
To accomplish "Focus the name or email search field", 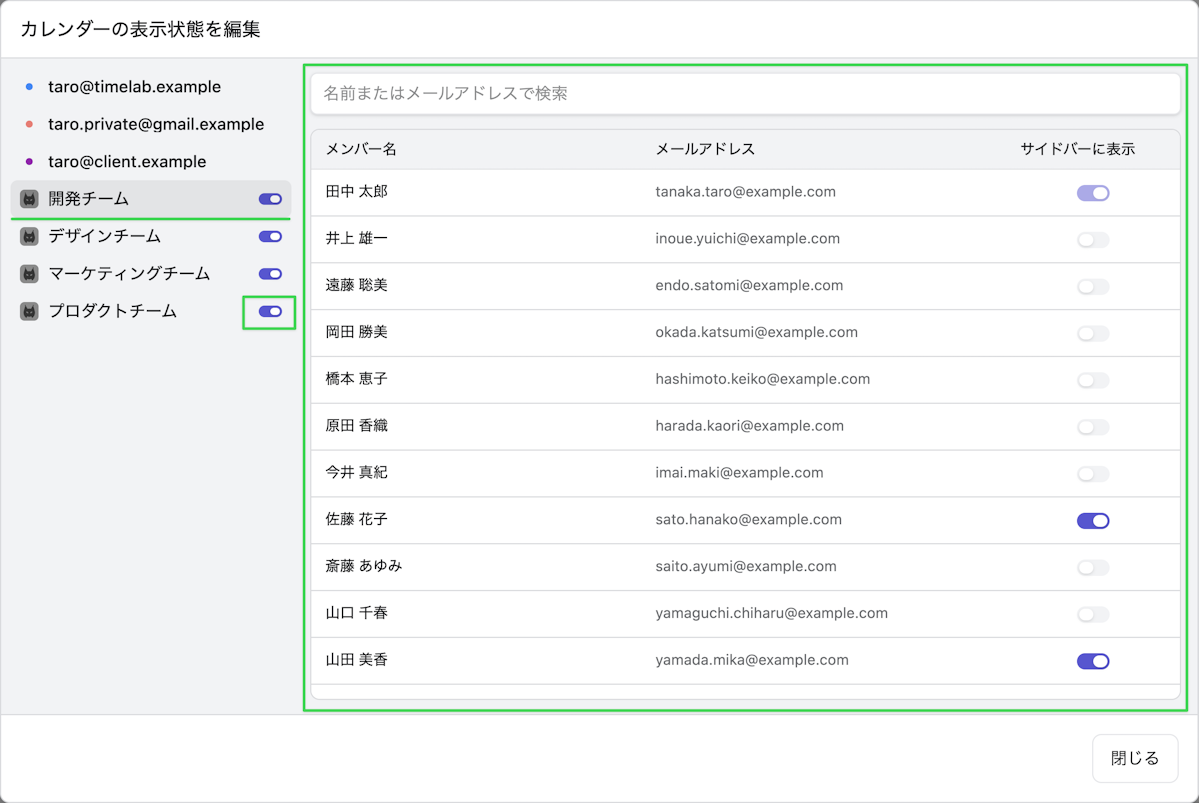I will pos(746,93).
